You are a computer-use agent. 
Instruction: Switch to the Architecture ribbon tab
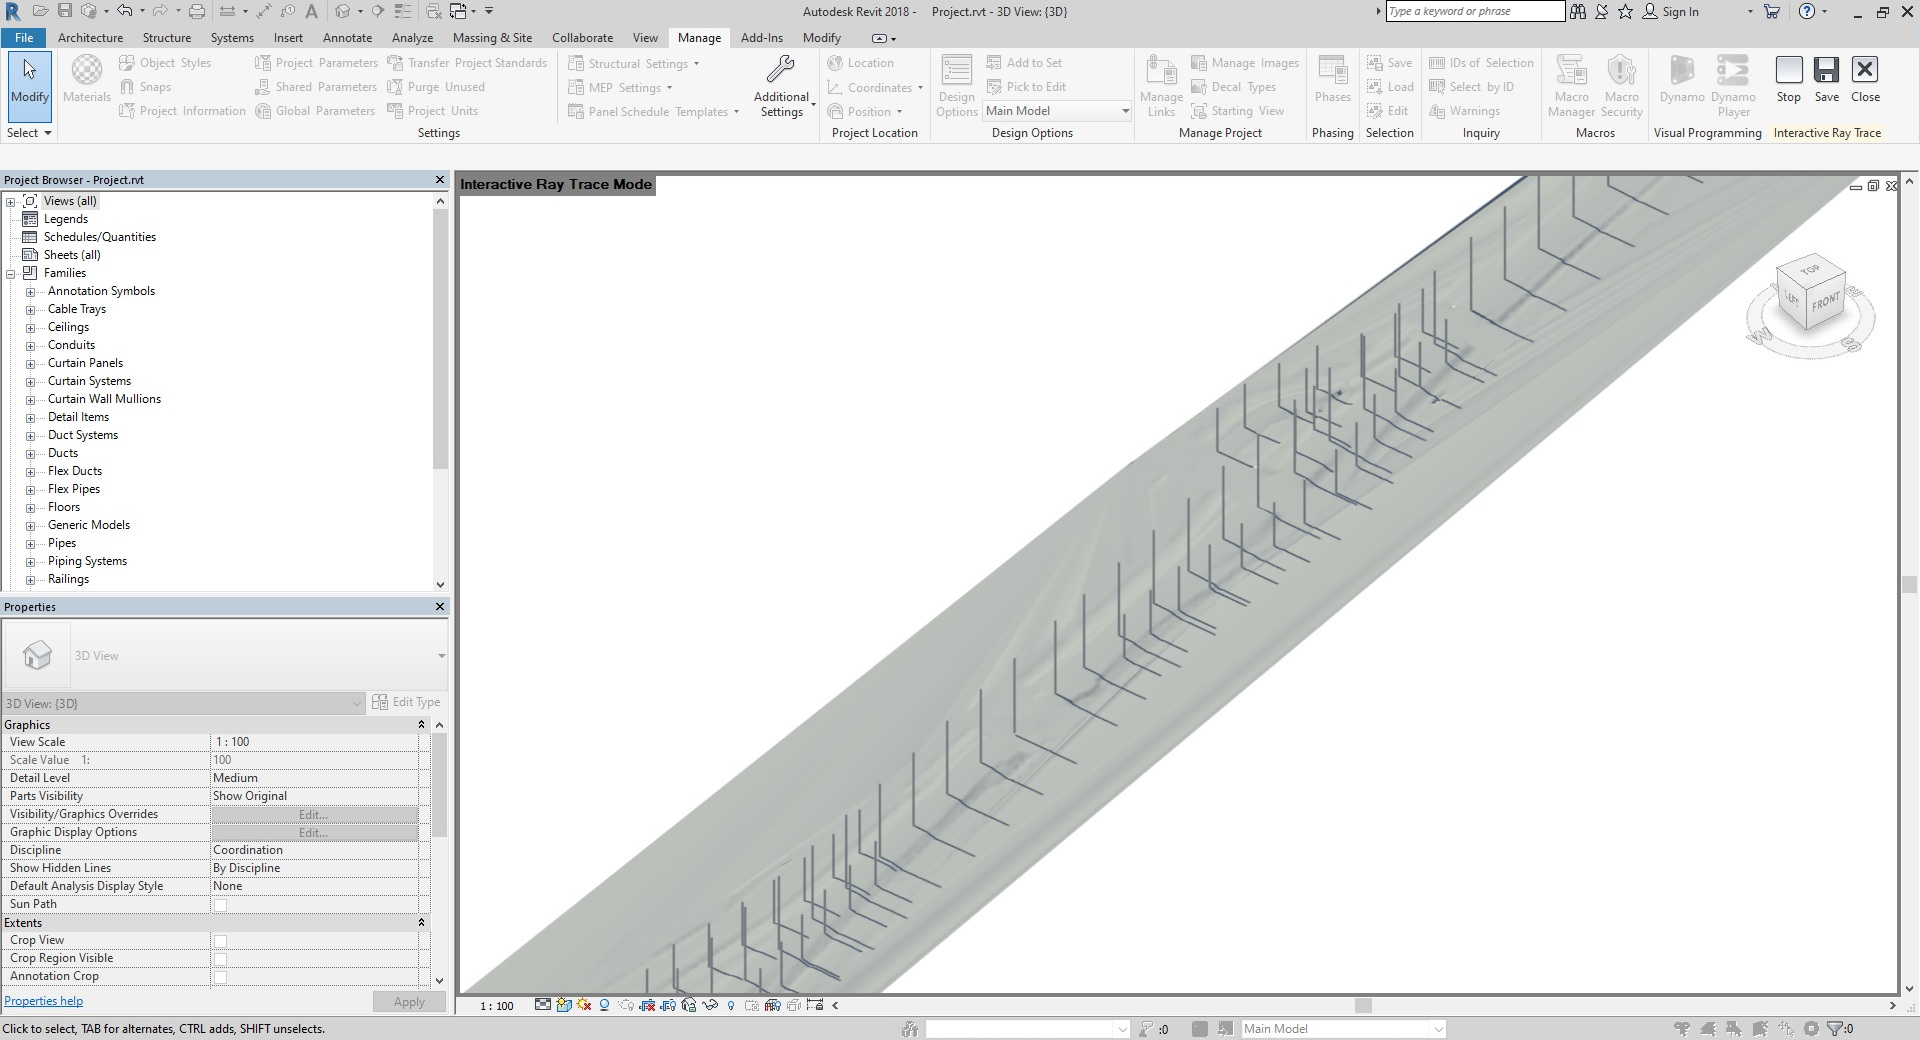[x=90, y=37]
